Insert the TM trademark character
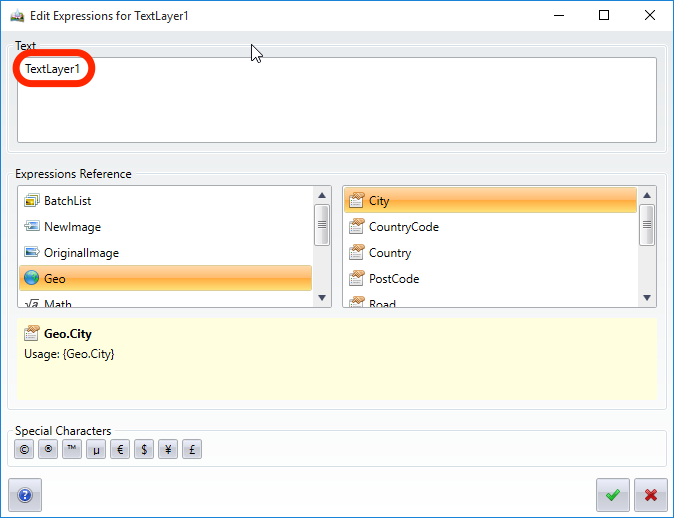The image size is (674, 518). pos(72,450)
